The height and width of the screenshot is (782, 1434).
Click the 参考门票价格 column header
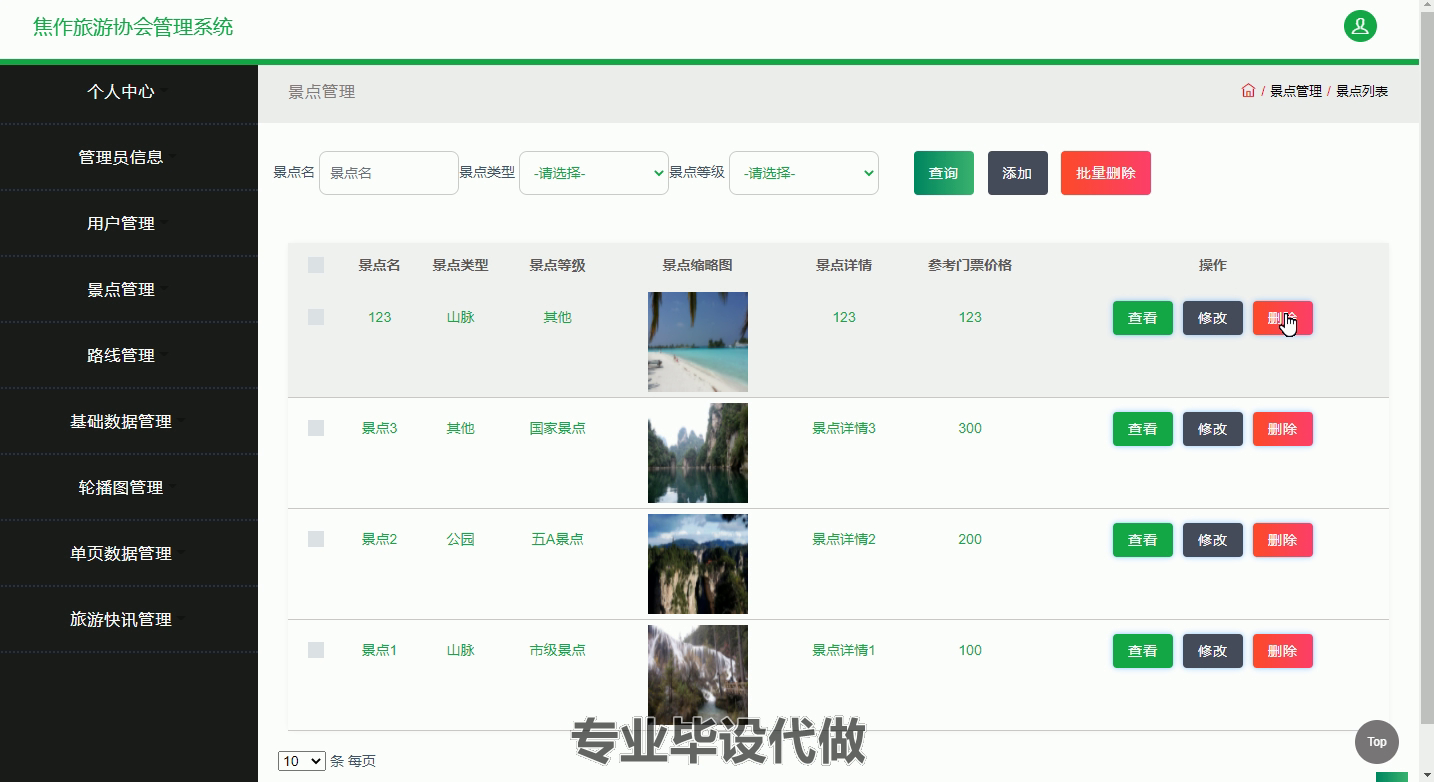pyautogui.click(x=970, y=265)
